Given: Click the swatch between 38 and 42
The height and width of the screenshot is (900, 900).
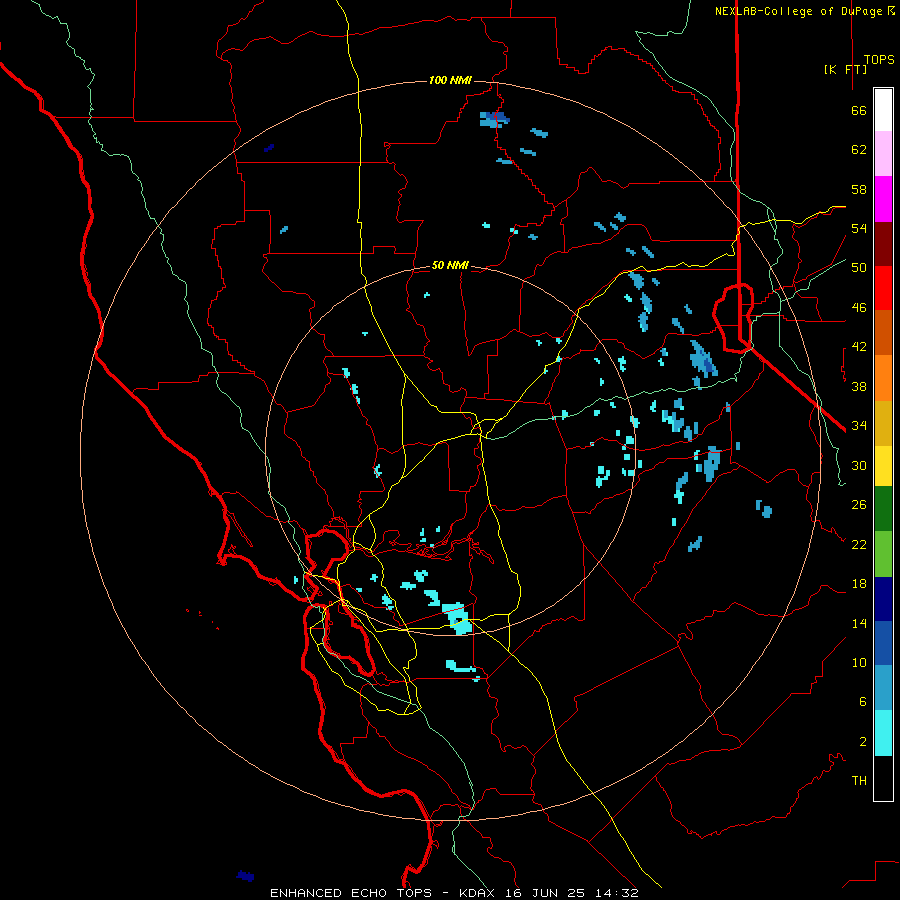Looking at the screenshot, I should pos(883,378).
